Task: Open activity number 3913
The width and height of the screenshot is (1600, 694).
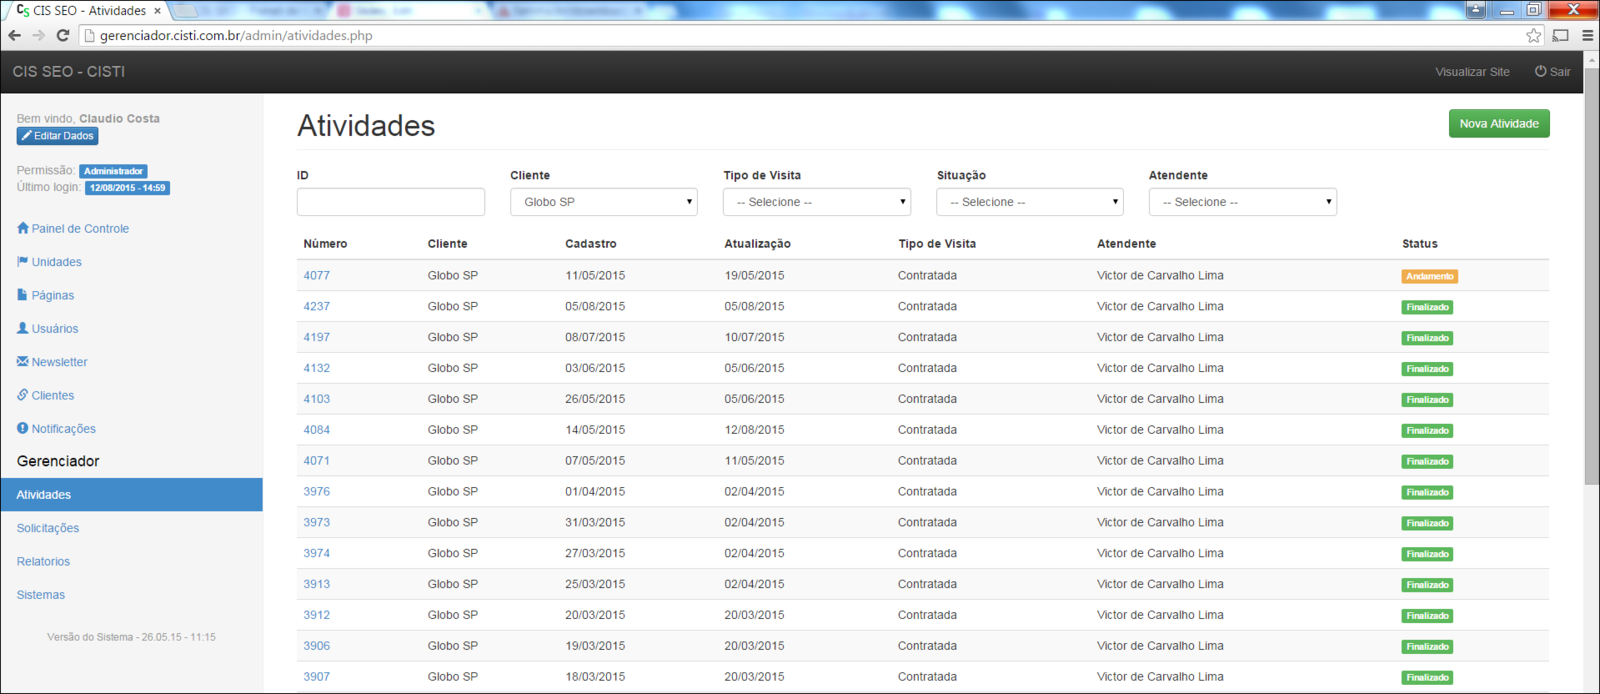Action: click(x=317, y=584)
